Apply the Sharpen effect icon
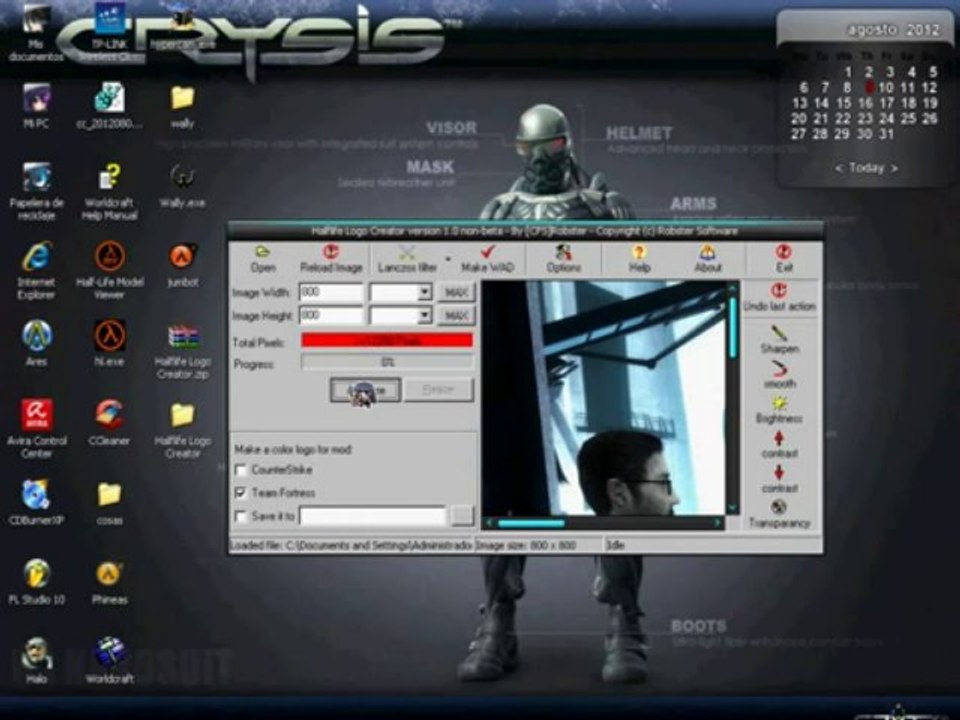Screen dimensions: 960x720 [779, 333]
